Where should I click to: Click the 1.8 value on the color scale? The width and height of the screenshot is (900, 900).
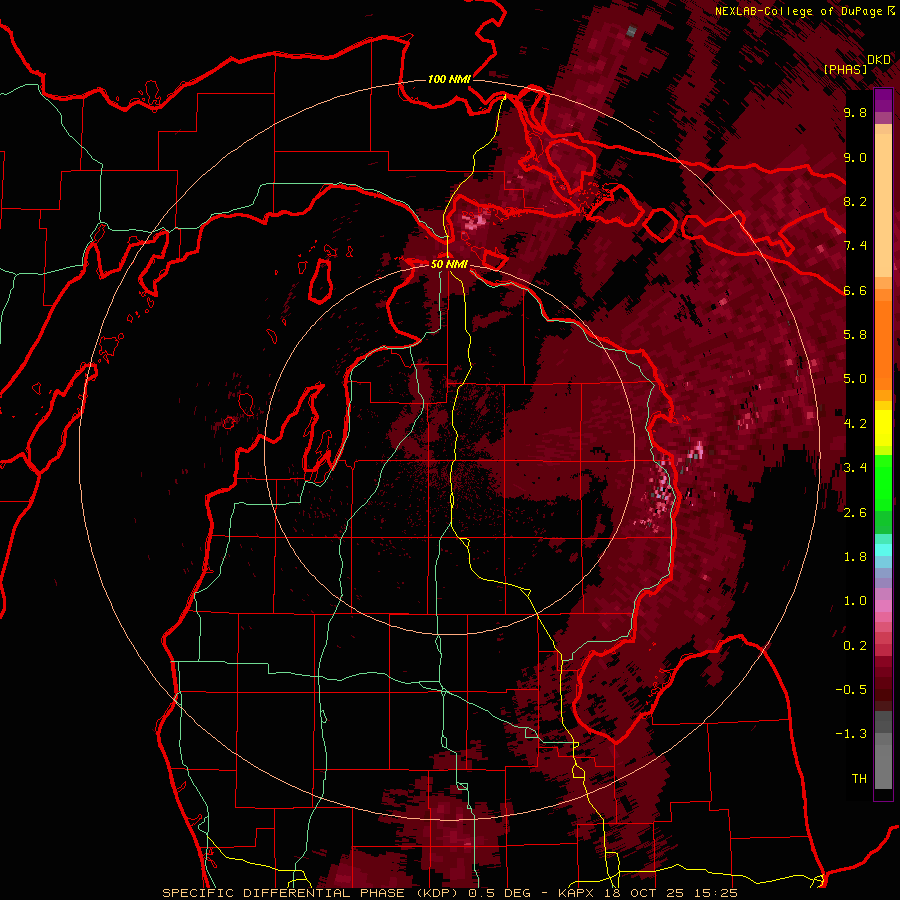click(855, 557)
